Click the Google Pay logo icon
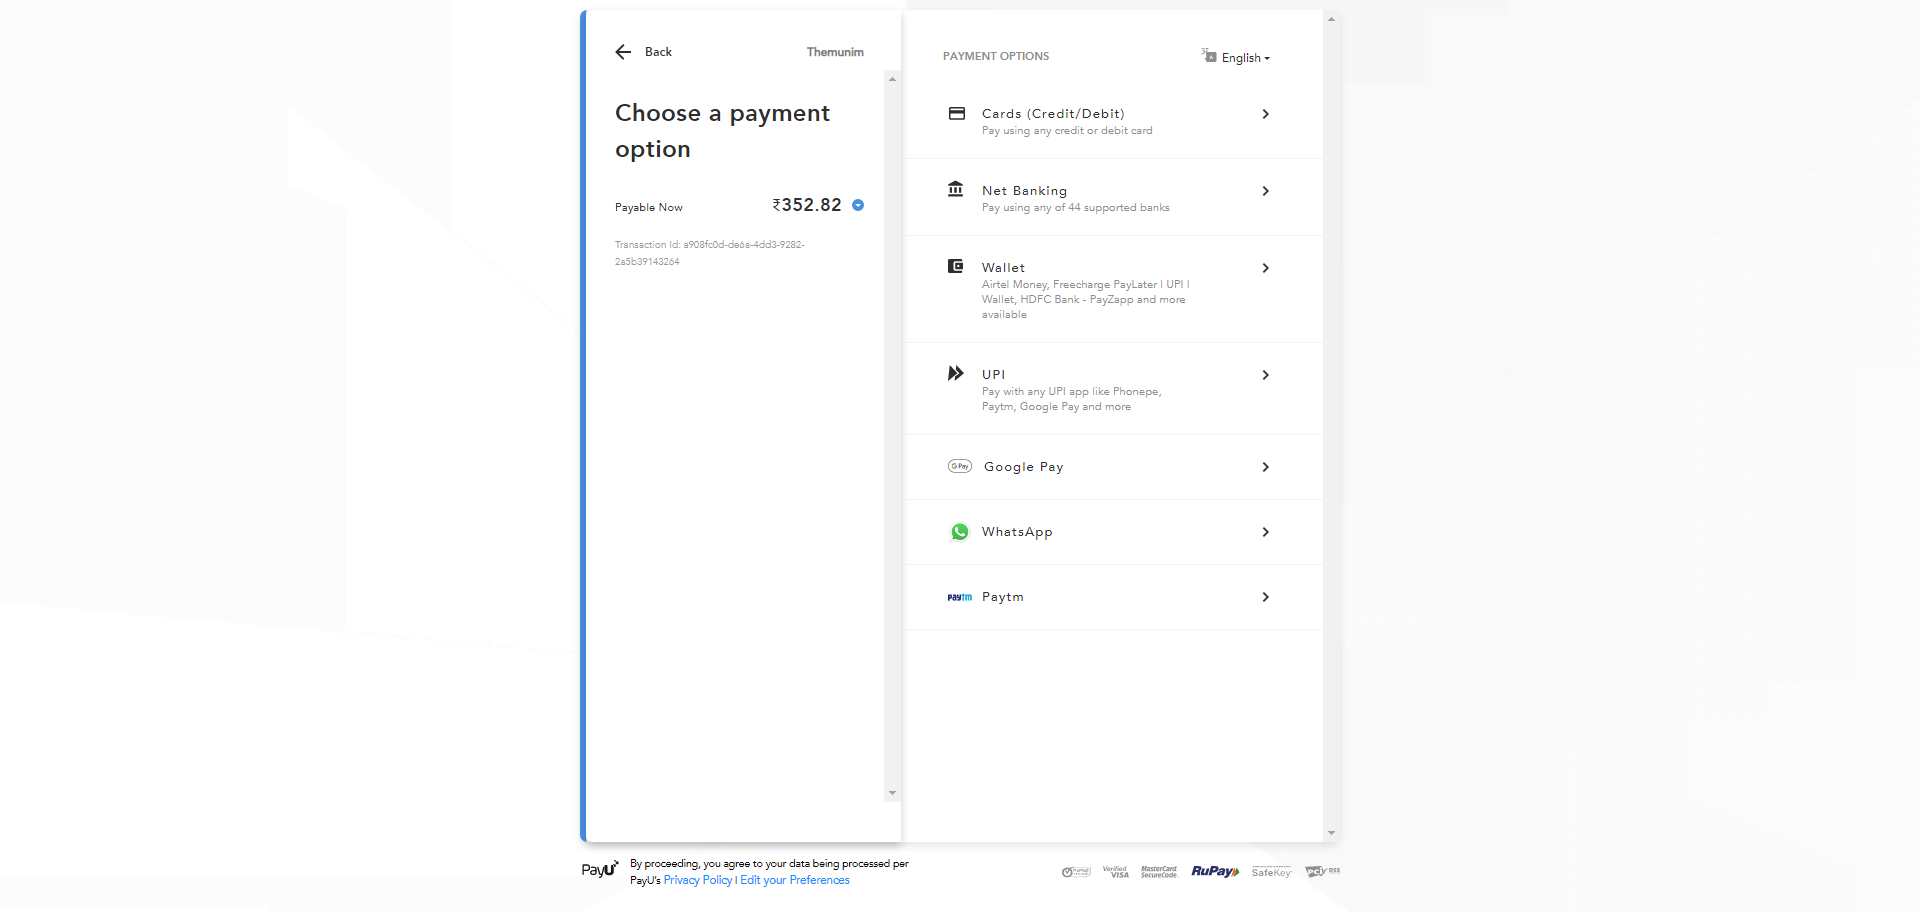Screen dimensions: 1920x912 [x=960, y=466]
